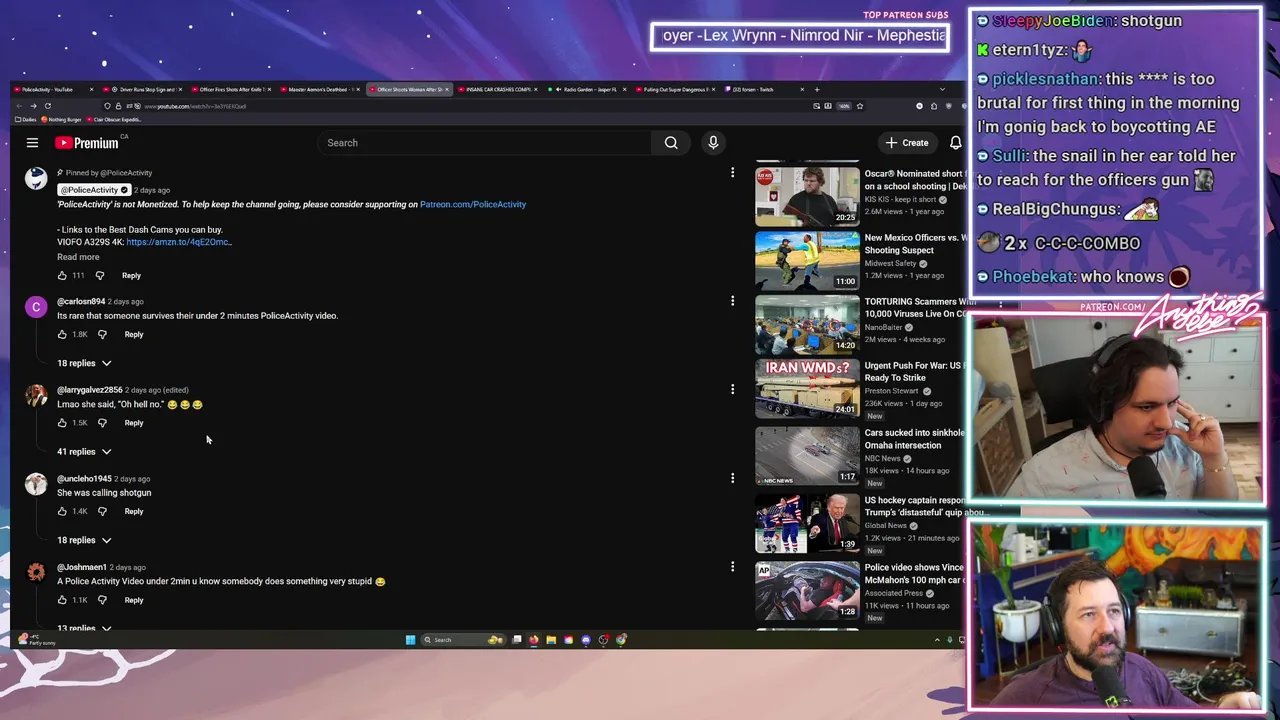Click the magnifier search button
1280x720 pixels.
pyautogui.click(x=671, y=143)
